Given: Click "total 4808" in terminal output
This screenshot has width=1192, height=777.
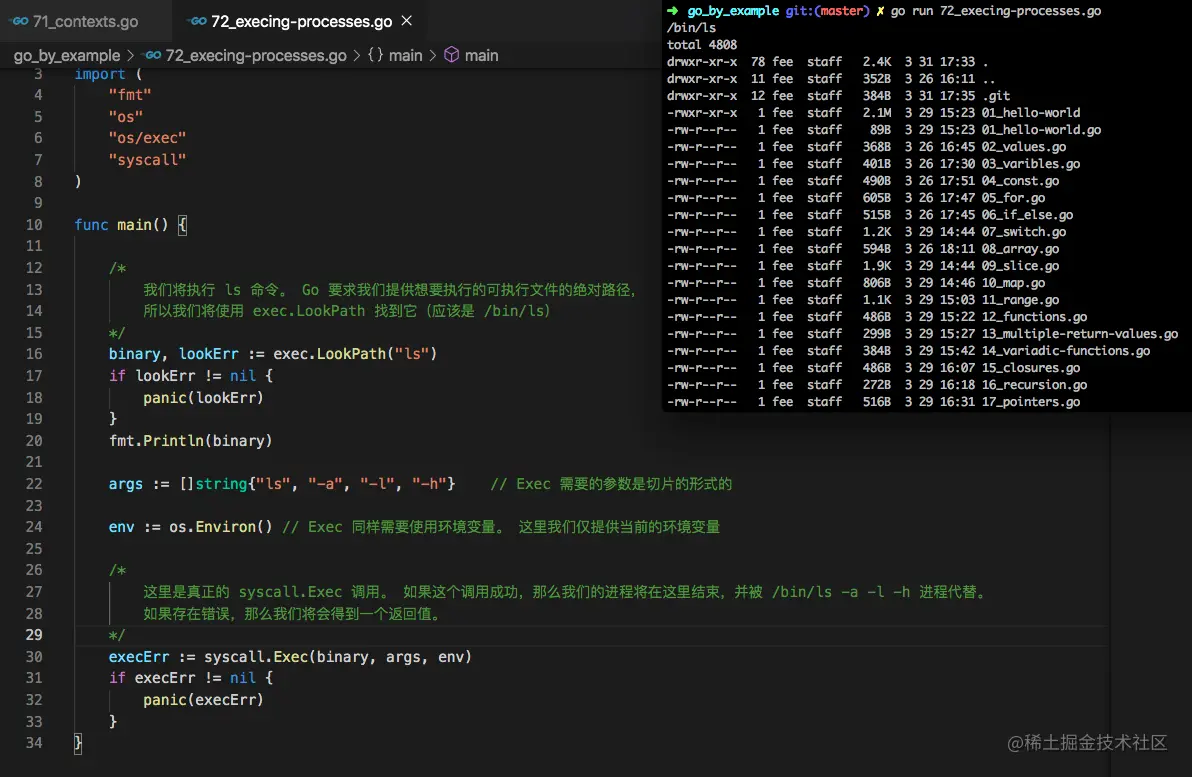Looking at the screenshot, I should click(702, 45).
